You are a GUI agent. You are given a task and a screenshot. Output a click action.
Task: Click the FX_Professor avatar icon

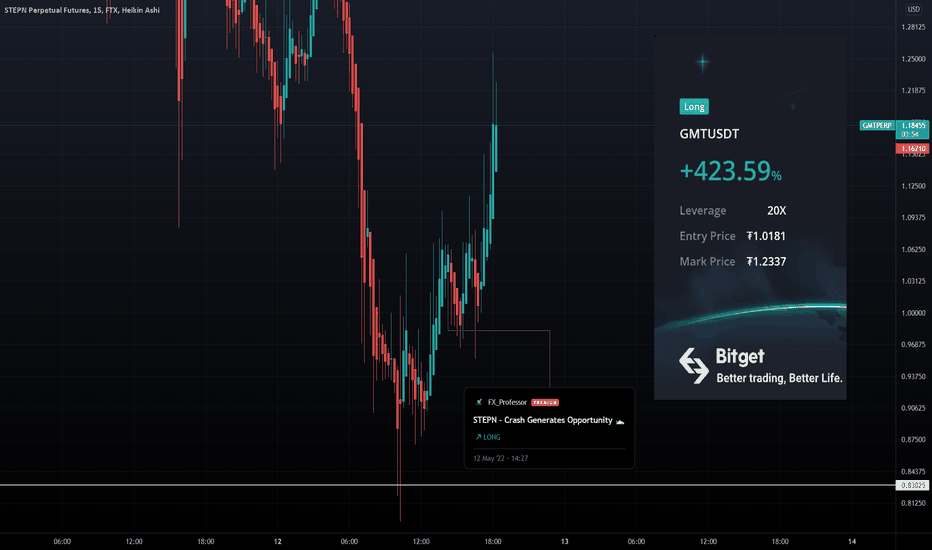[479, 402]
